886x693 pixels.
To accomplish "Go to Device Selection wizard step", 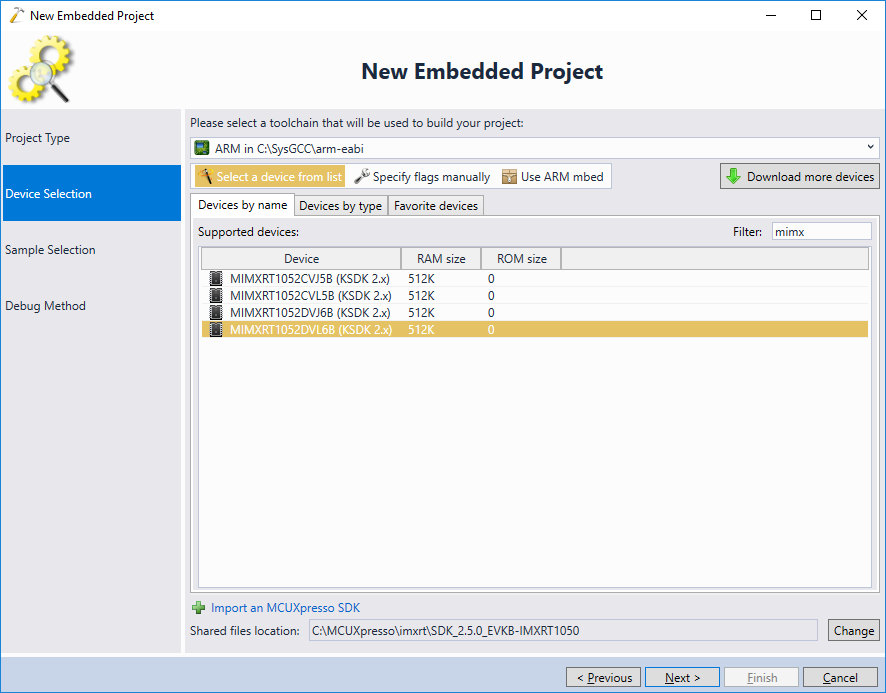I will point(92,193).
